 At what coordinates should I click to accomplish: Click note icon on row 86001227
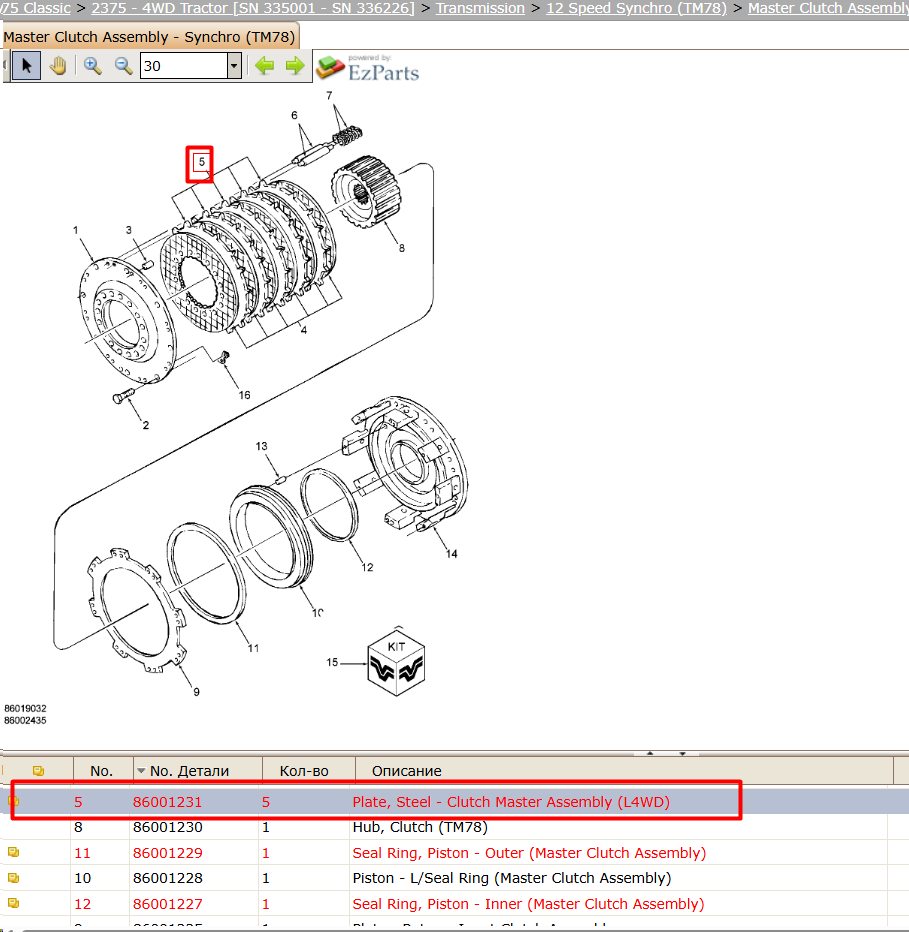(x=13, y=903)
